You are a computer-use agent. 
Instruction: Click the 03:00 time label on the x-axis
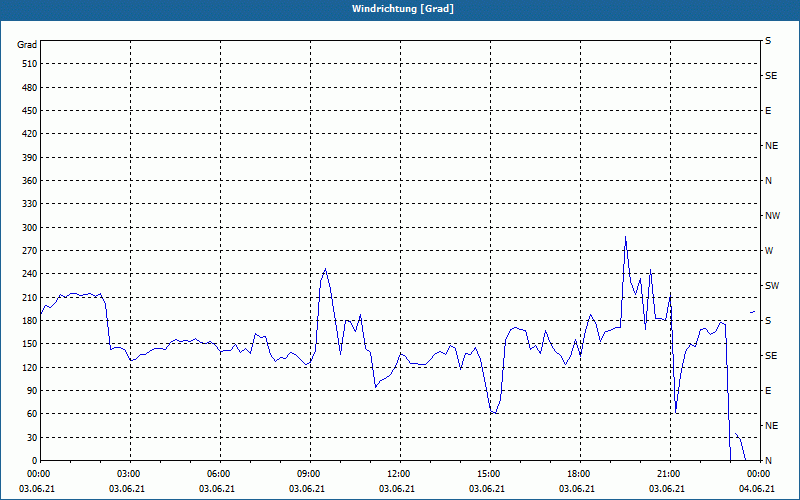(129, 474)
